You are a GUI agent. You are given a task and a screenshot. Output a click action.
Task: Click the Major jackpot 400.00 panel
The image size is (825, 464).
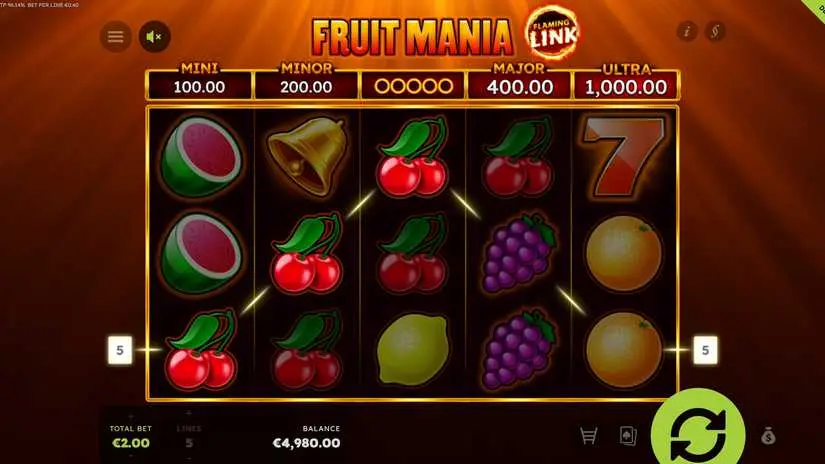pyautogui.click(x=519, y=83)
